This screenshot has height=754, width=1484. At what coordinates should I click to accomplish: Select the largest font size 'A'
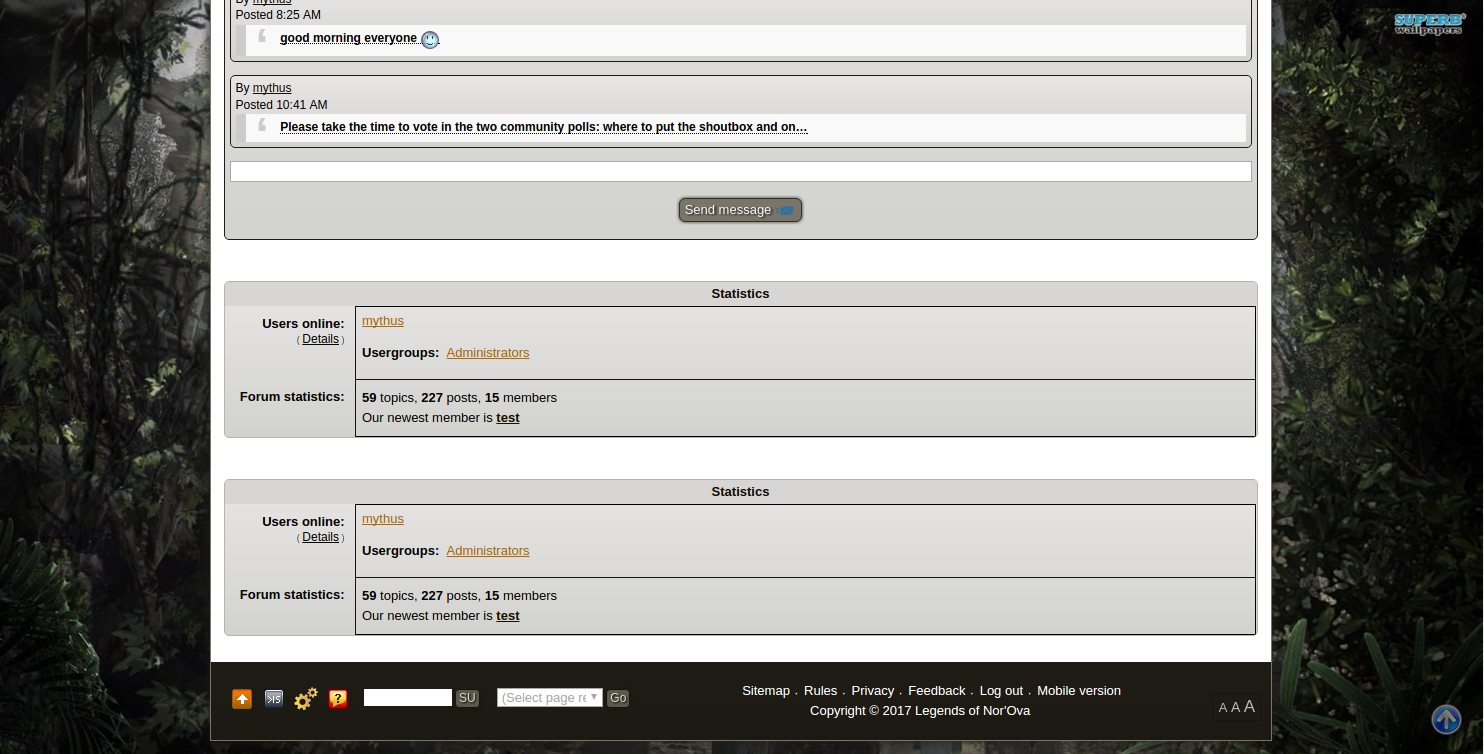coord(1249,706)
